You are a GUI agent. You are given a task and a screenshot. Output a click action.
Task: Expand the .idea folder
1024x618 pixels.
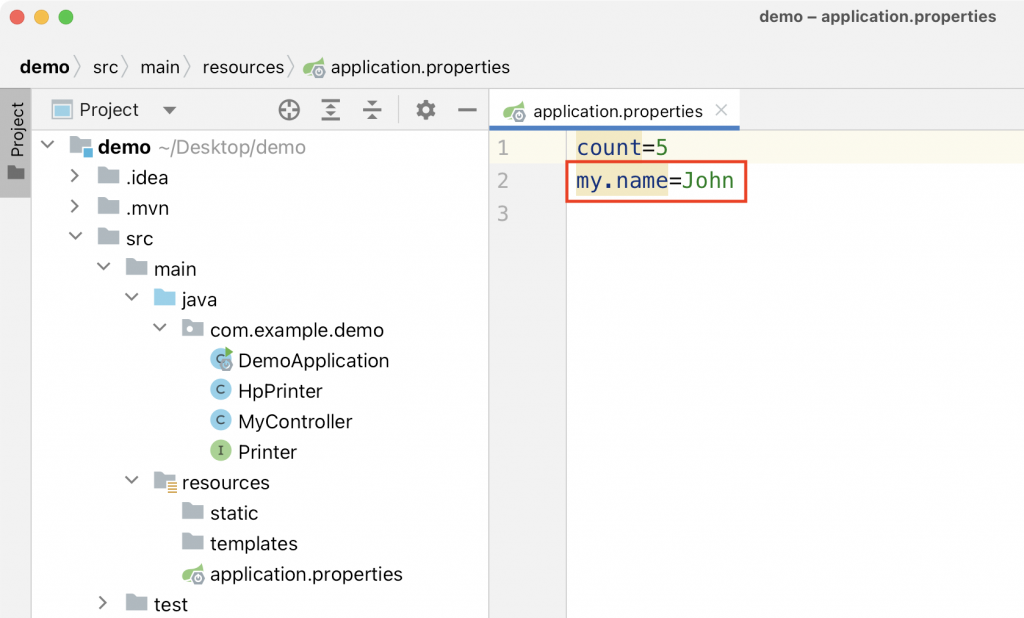75,176
